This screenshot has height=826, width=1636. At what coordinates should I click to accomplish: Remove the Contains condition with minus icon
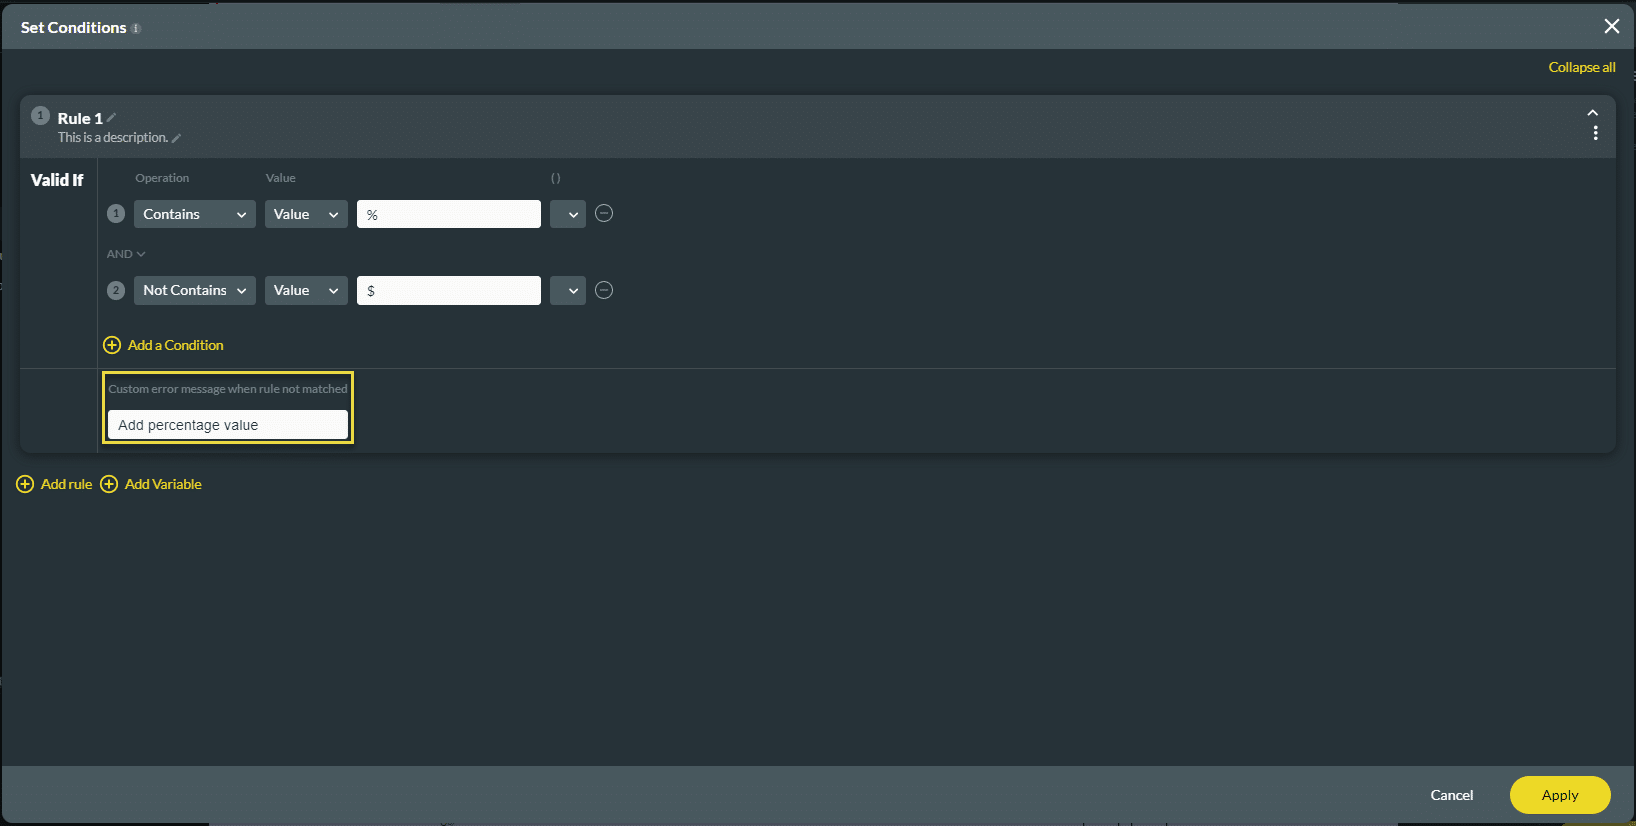[603, 213]
